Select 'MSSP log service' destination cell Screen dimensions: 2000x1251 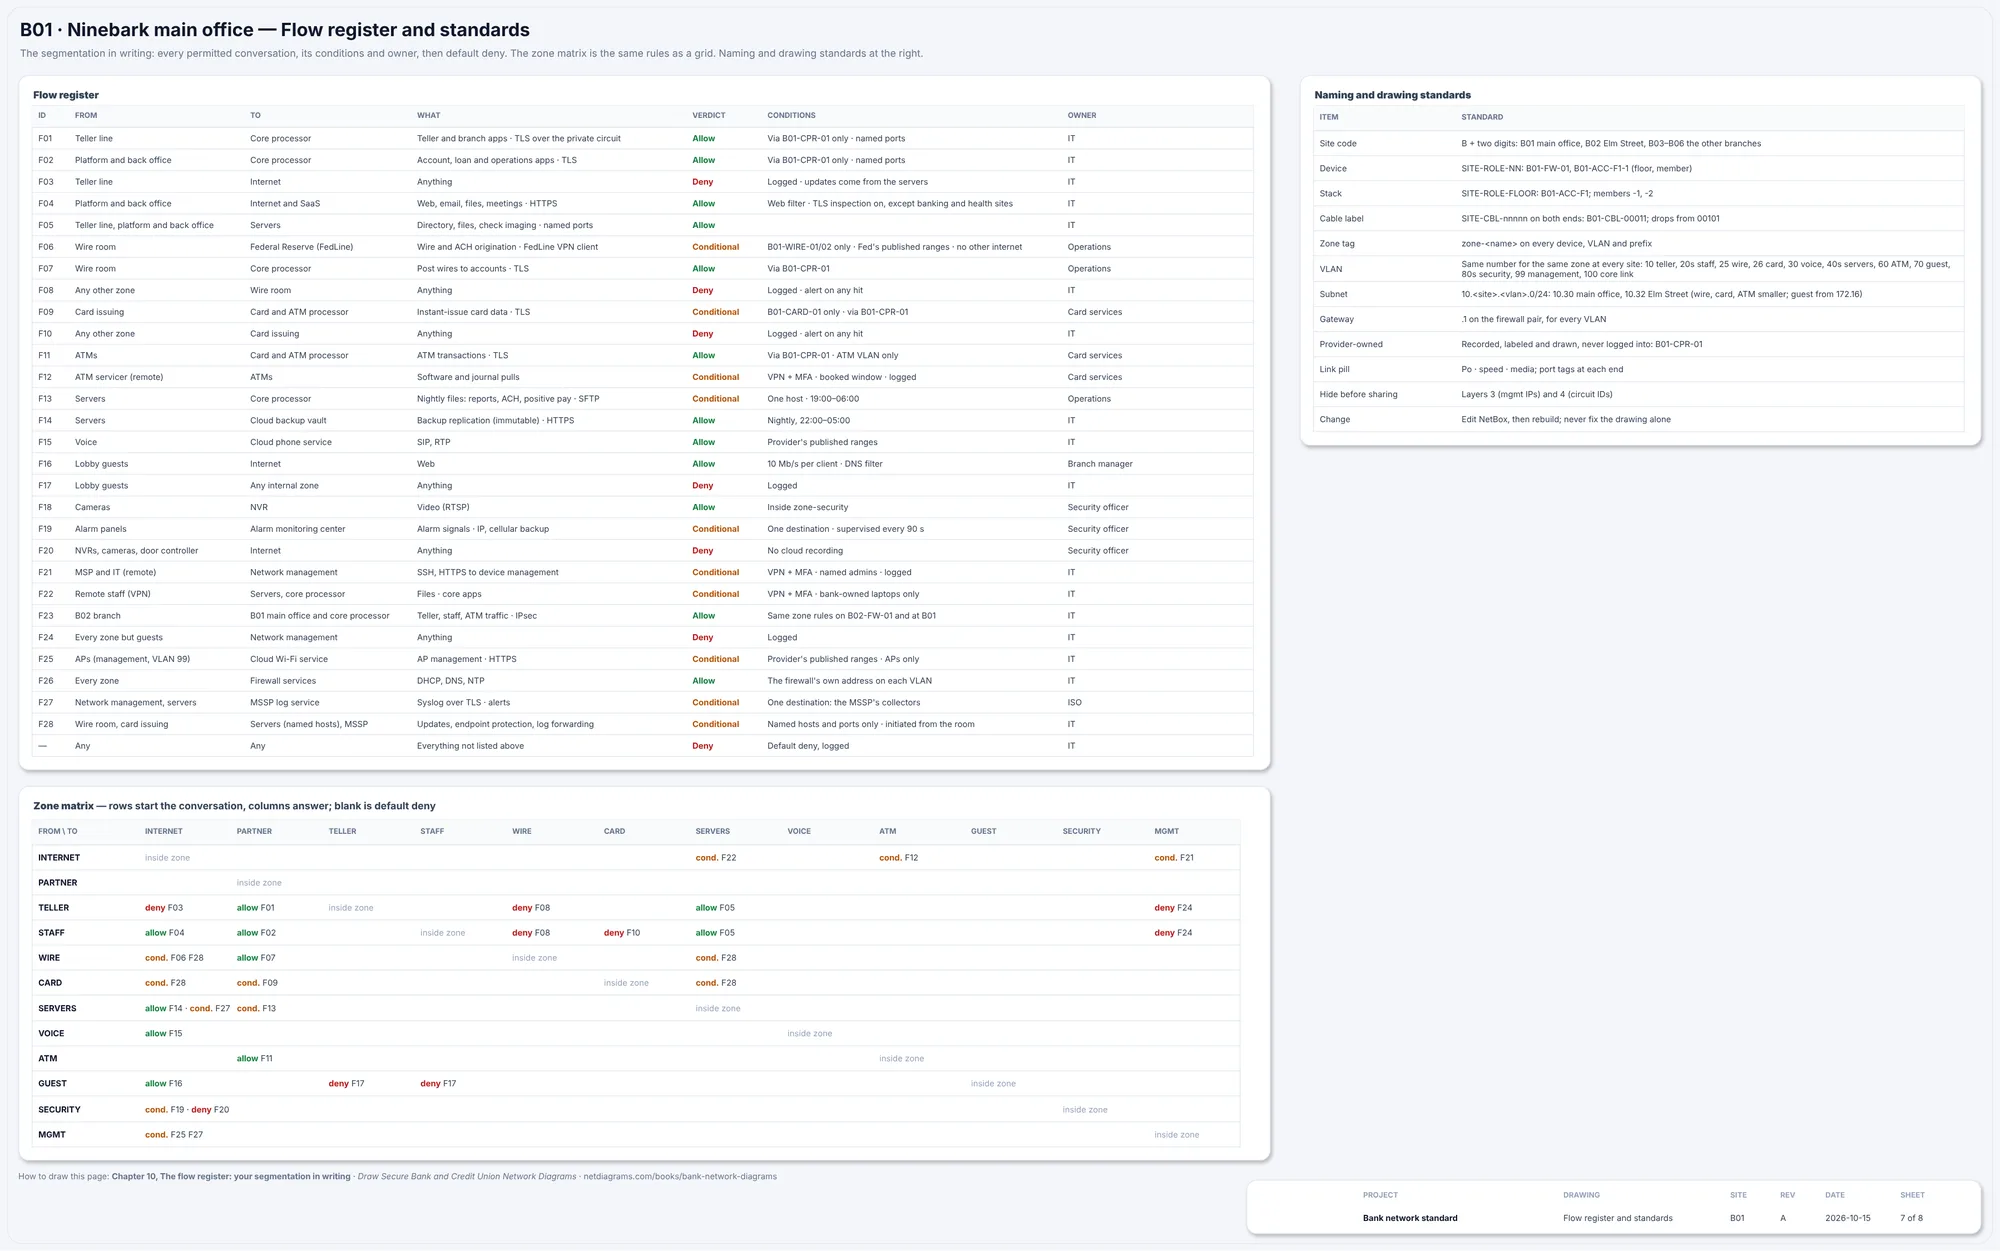pyautogui.click(x=285, y=703)
